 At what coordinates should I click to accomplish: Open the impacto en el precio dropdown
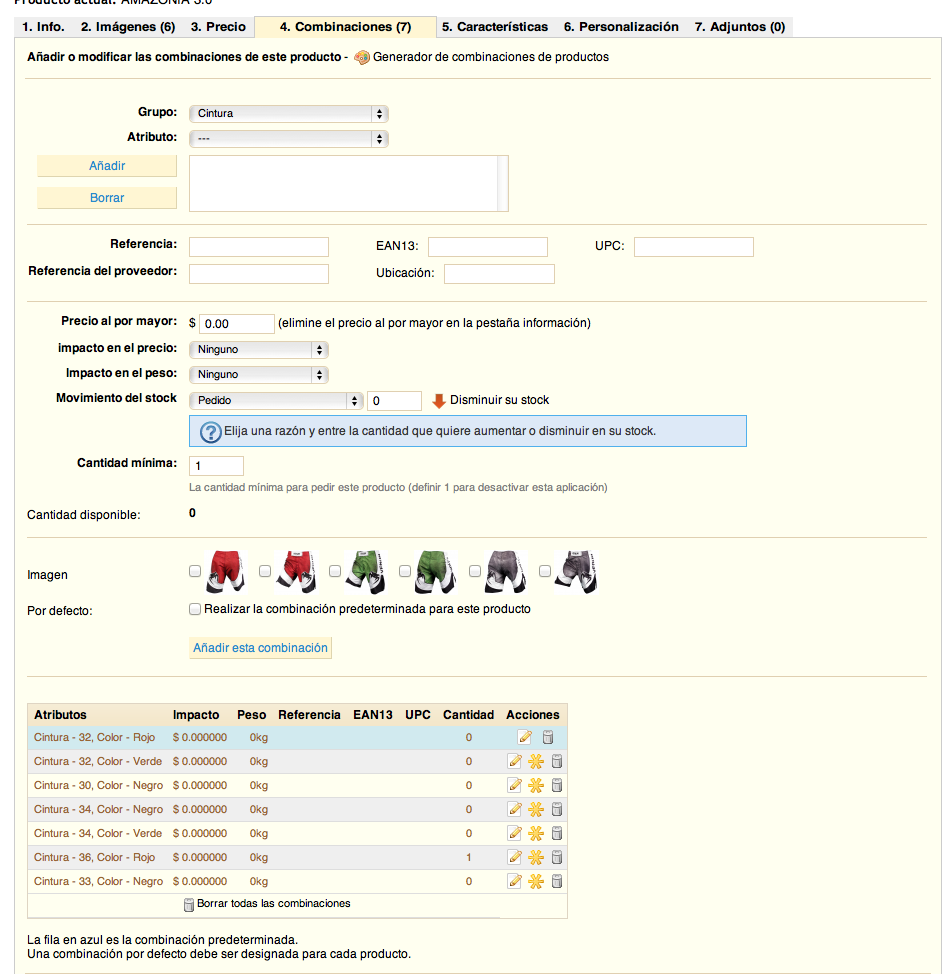[259, 350]
